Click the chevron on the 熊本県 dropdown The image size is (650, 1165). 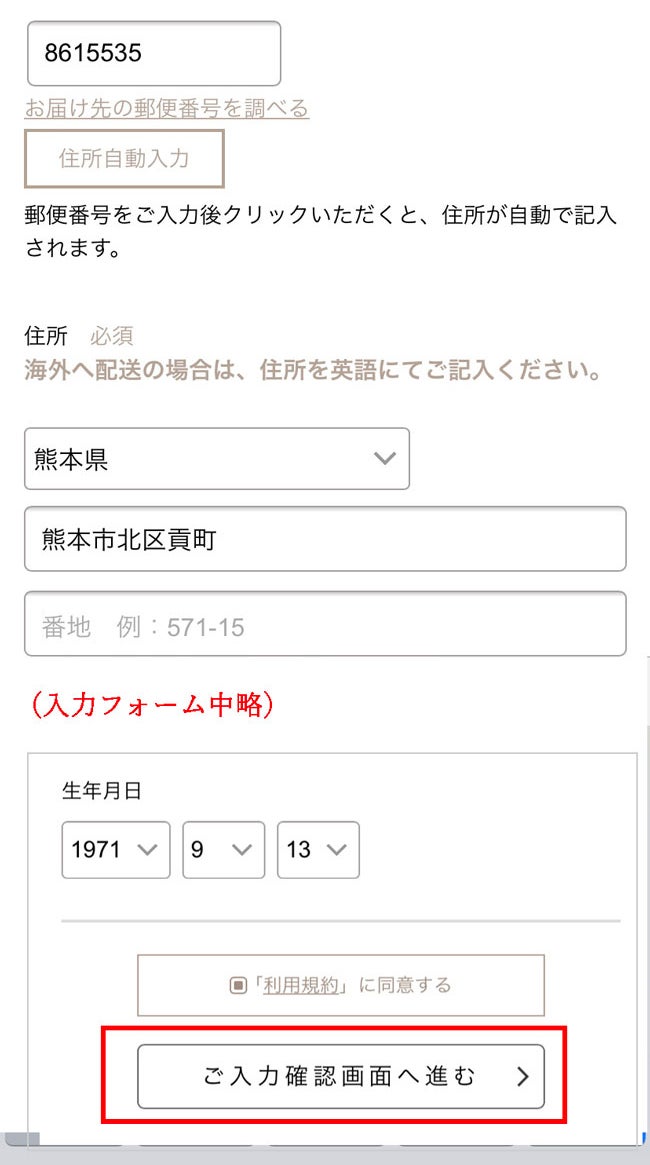(x=384, y=459)
